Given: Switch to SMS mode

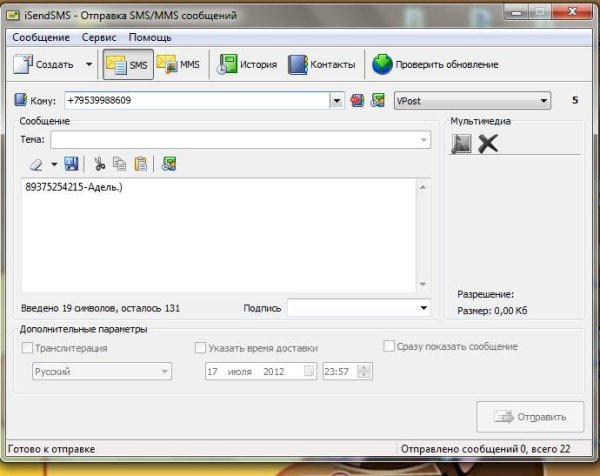Looking at the screenshot, I should tap(128, 64).
